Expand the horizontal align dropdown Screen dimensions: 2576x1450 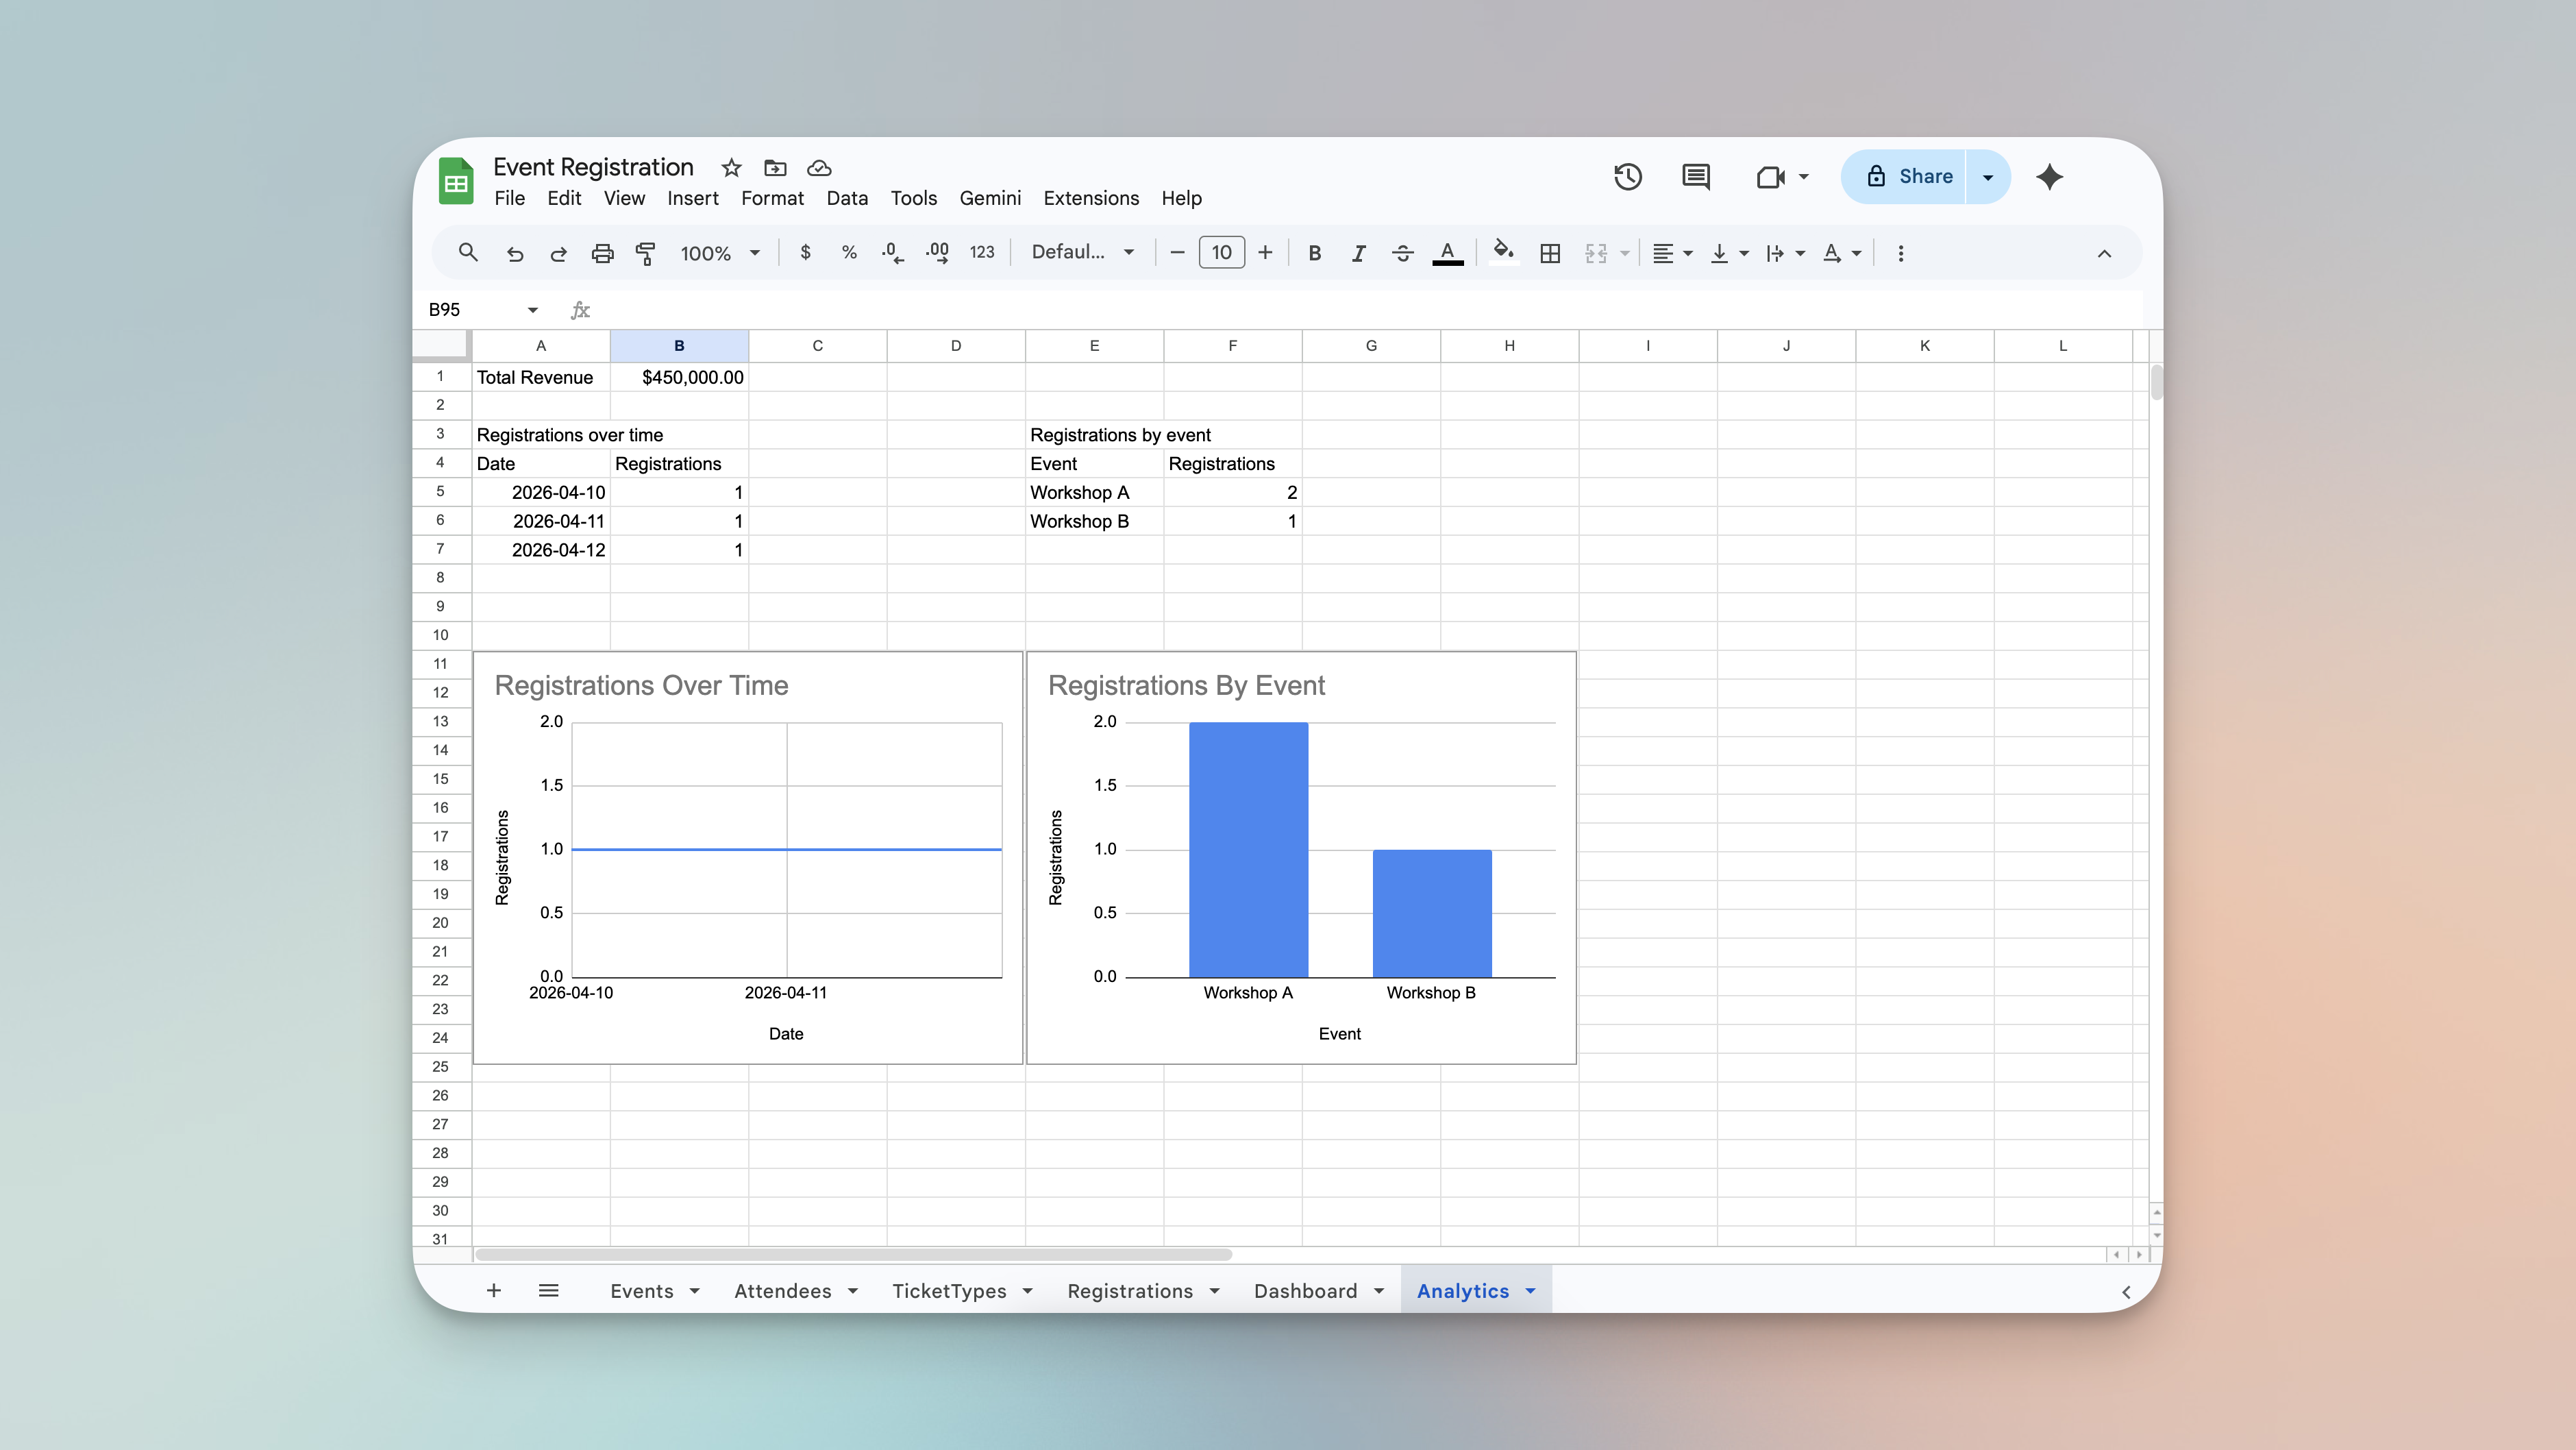pos(1687,254)
